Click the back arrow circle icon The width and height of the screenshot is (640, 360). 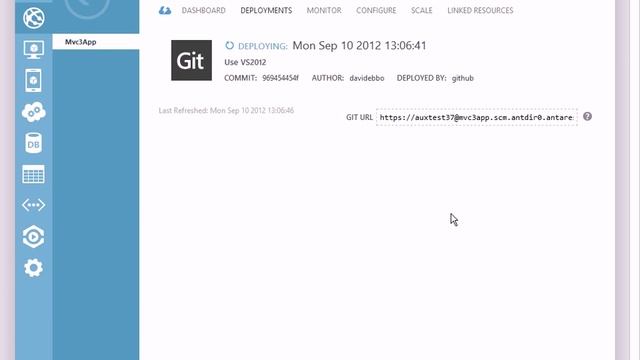[87, 6]
